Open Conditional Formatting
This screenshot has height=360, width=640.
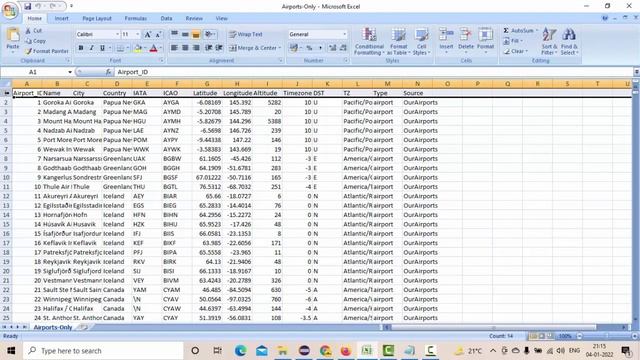coord(369,41)
